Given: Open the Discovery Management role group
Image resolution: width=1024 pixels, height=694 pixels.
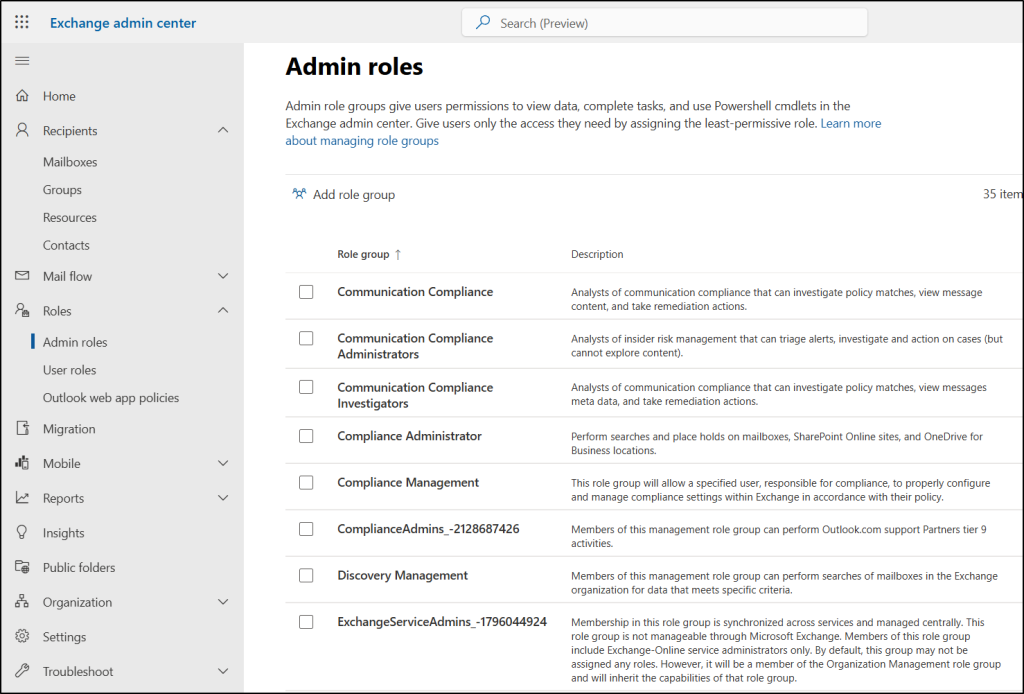Looking at the screenshot, I should point(402,575).
